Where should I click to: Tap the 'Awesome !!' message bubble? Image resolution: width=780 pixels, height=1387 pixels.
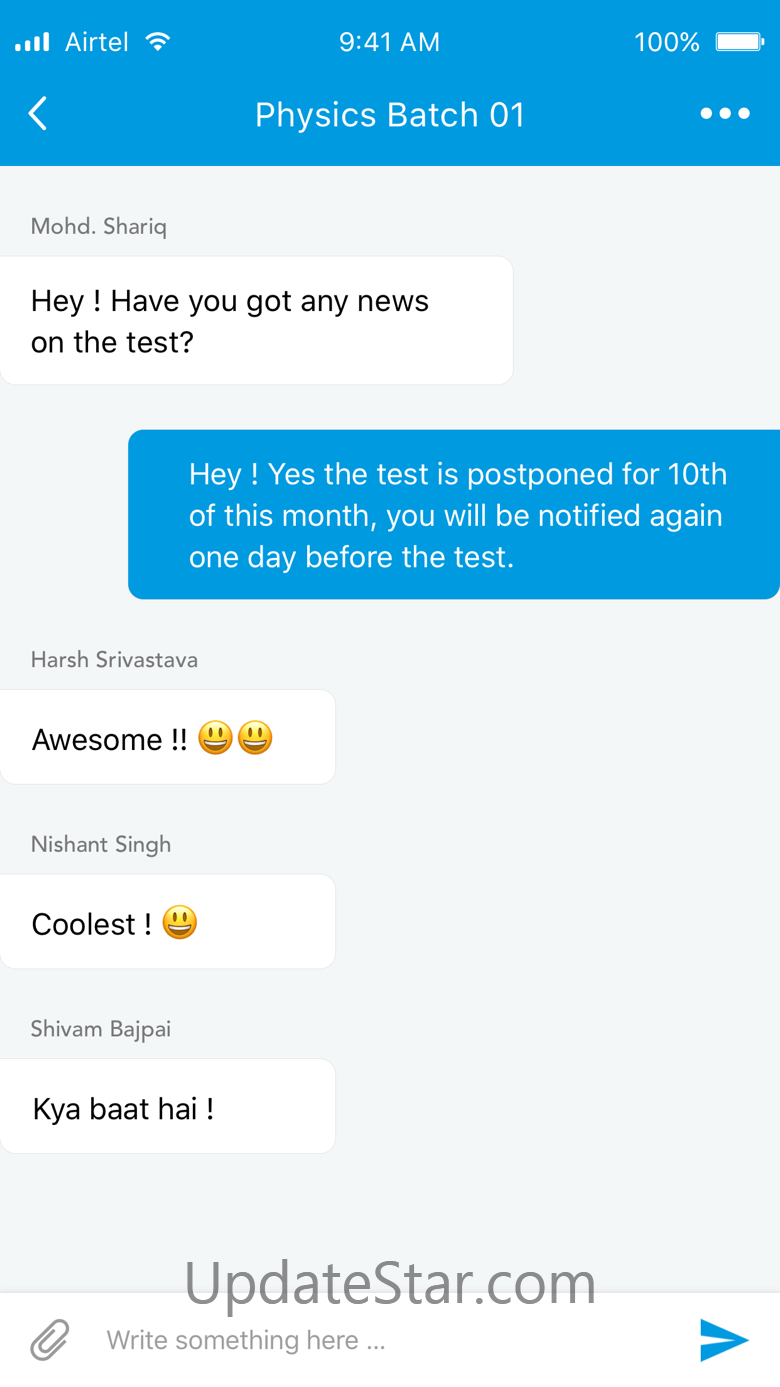[x=167, y=738]
